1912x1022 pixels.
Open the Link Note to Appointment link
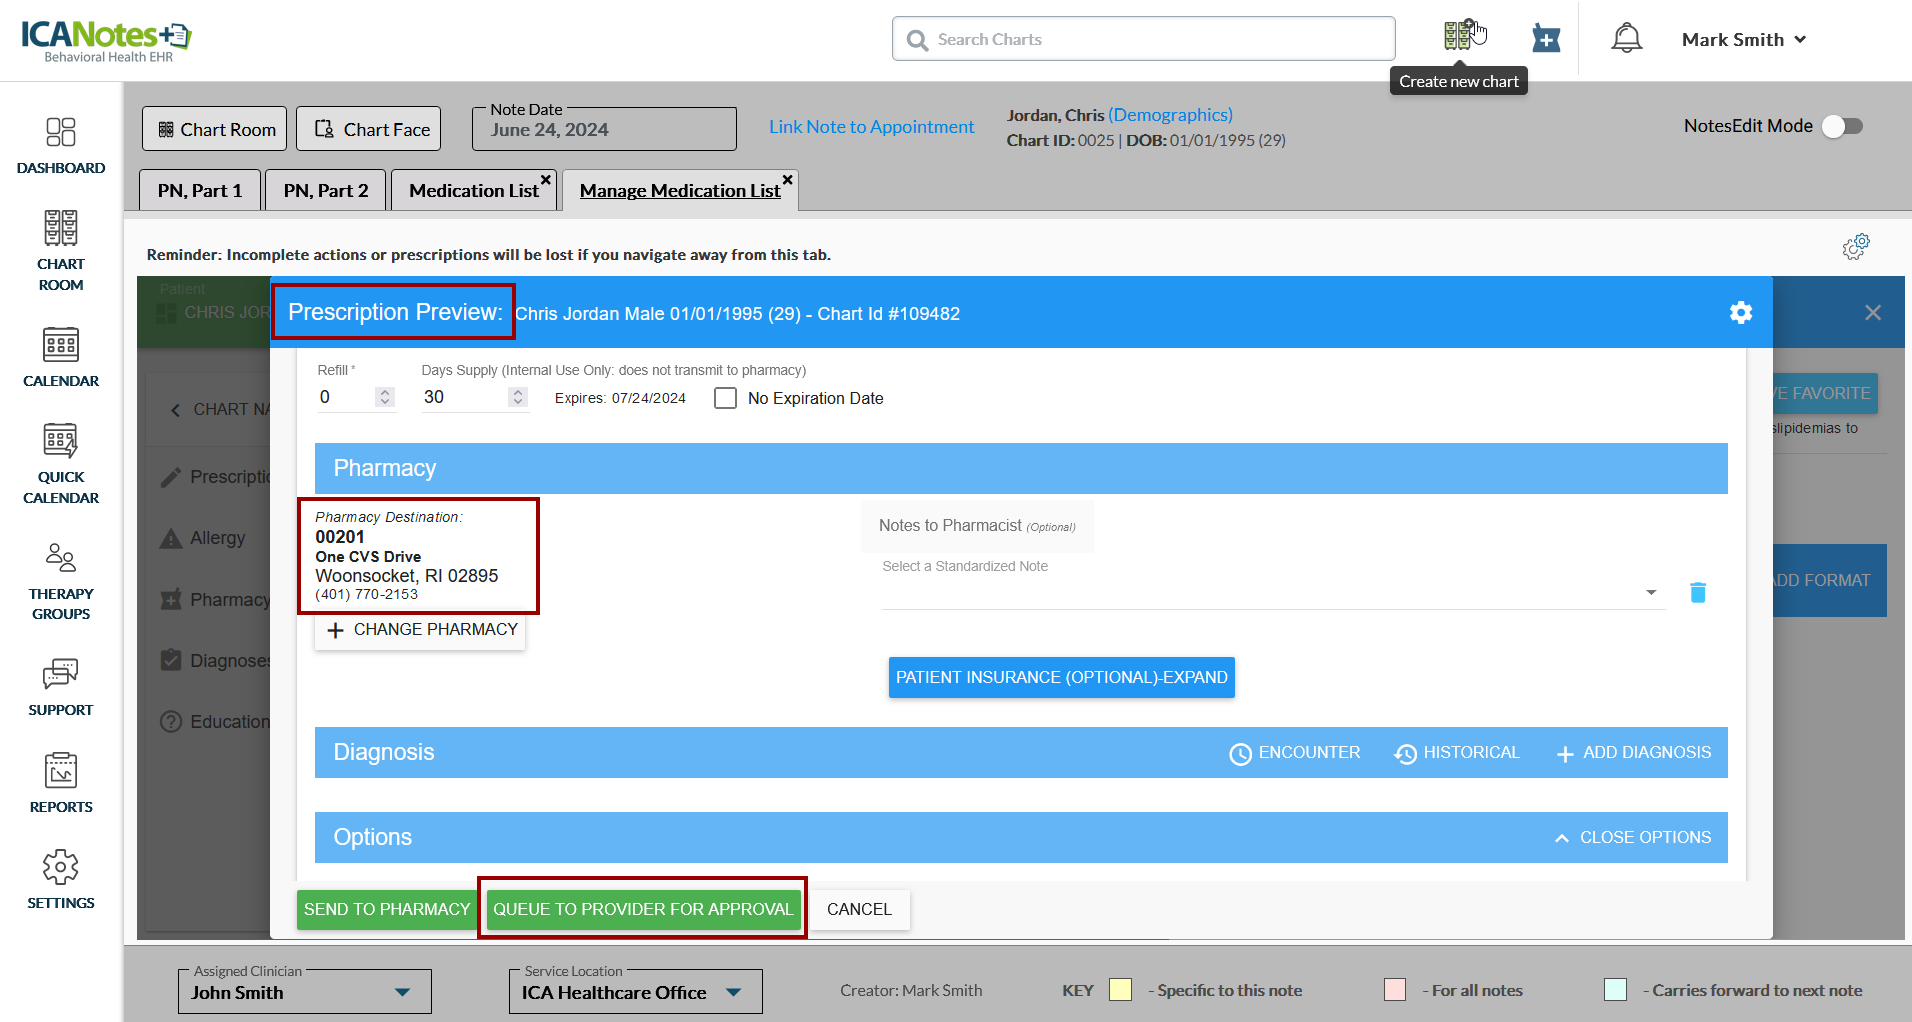tap(871, 127)
